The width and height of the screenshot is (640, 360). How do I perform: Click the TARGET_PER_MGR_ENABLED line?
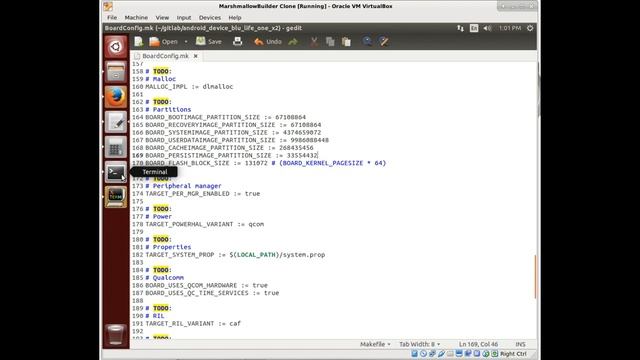202,193
